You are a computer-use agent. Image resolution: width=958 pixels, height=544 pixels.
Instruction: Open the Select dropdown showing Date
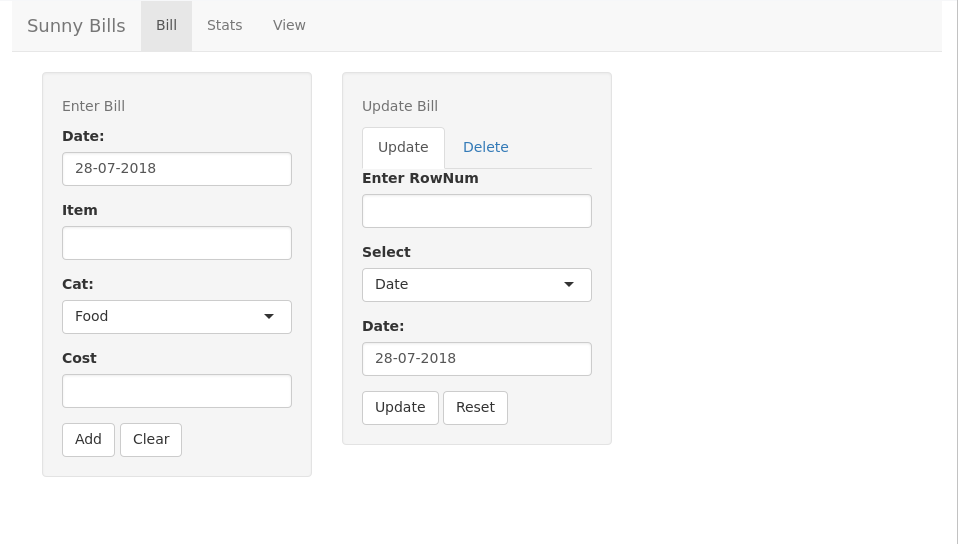477,285
